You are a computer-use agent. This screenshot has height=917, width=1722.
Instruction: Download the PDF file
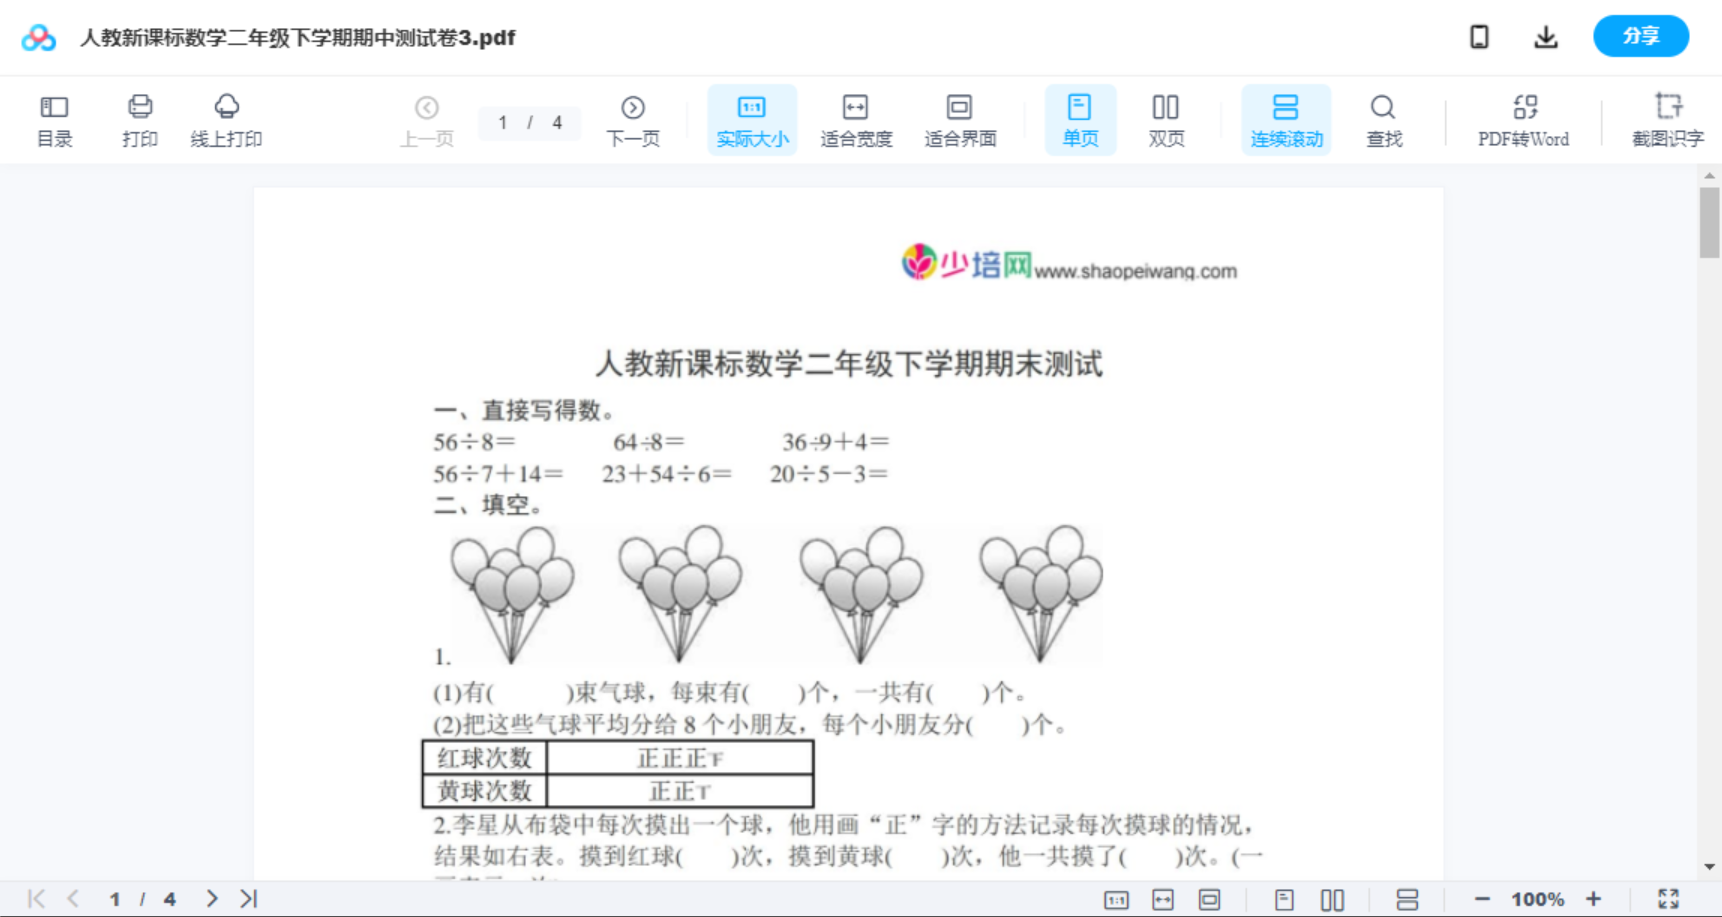[x=1546, y=36]
